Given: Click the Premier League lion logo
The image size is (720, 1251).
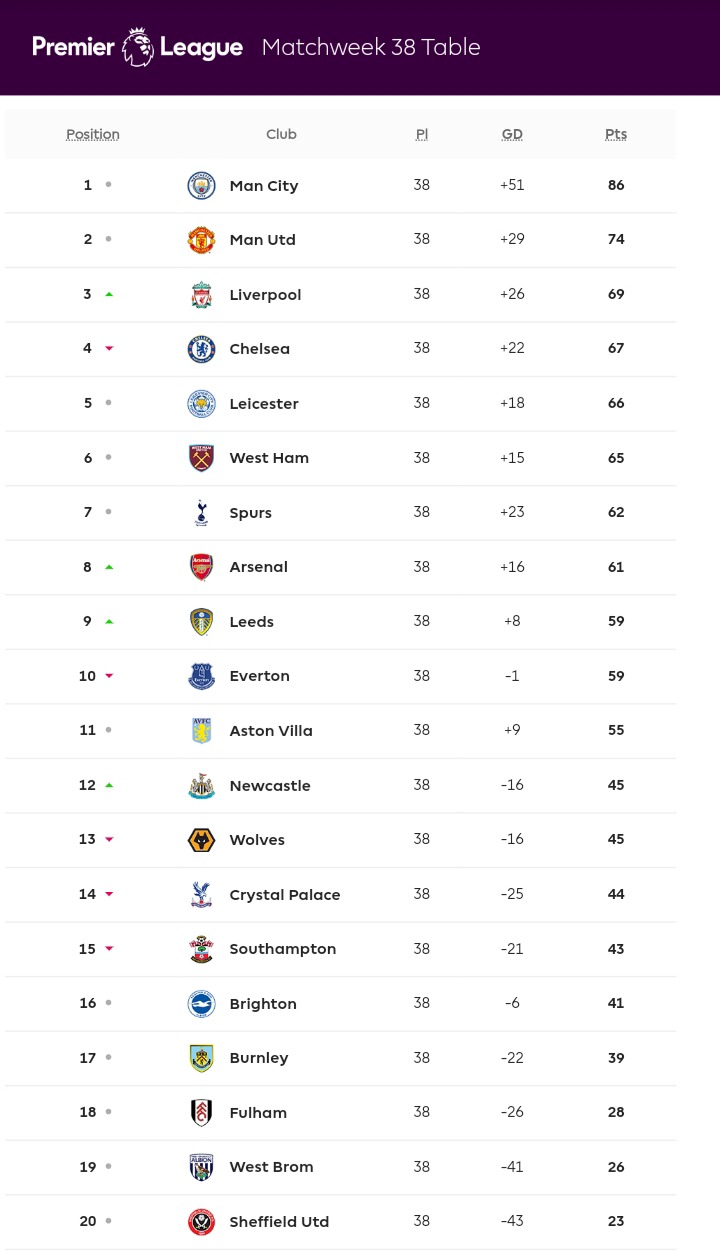Looking at the screenshot, I should click(137, 47).
